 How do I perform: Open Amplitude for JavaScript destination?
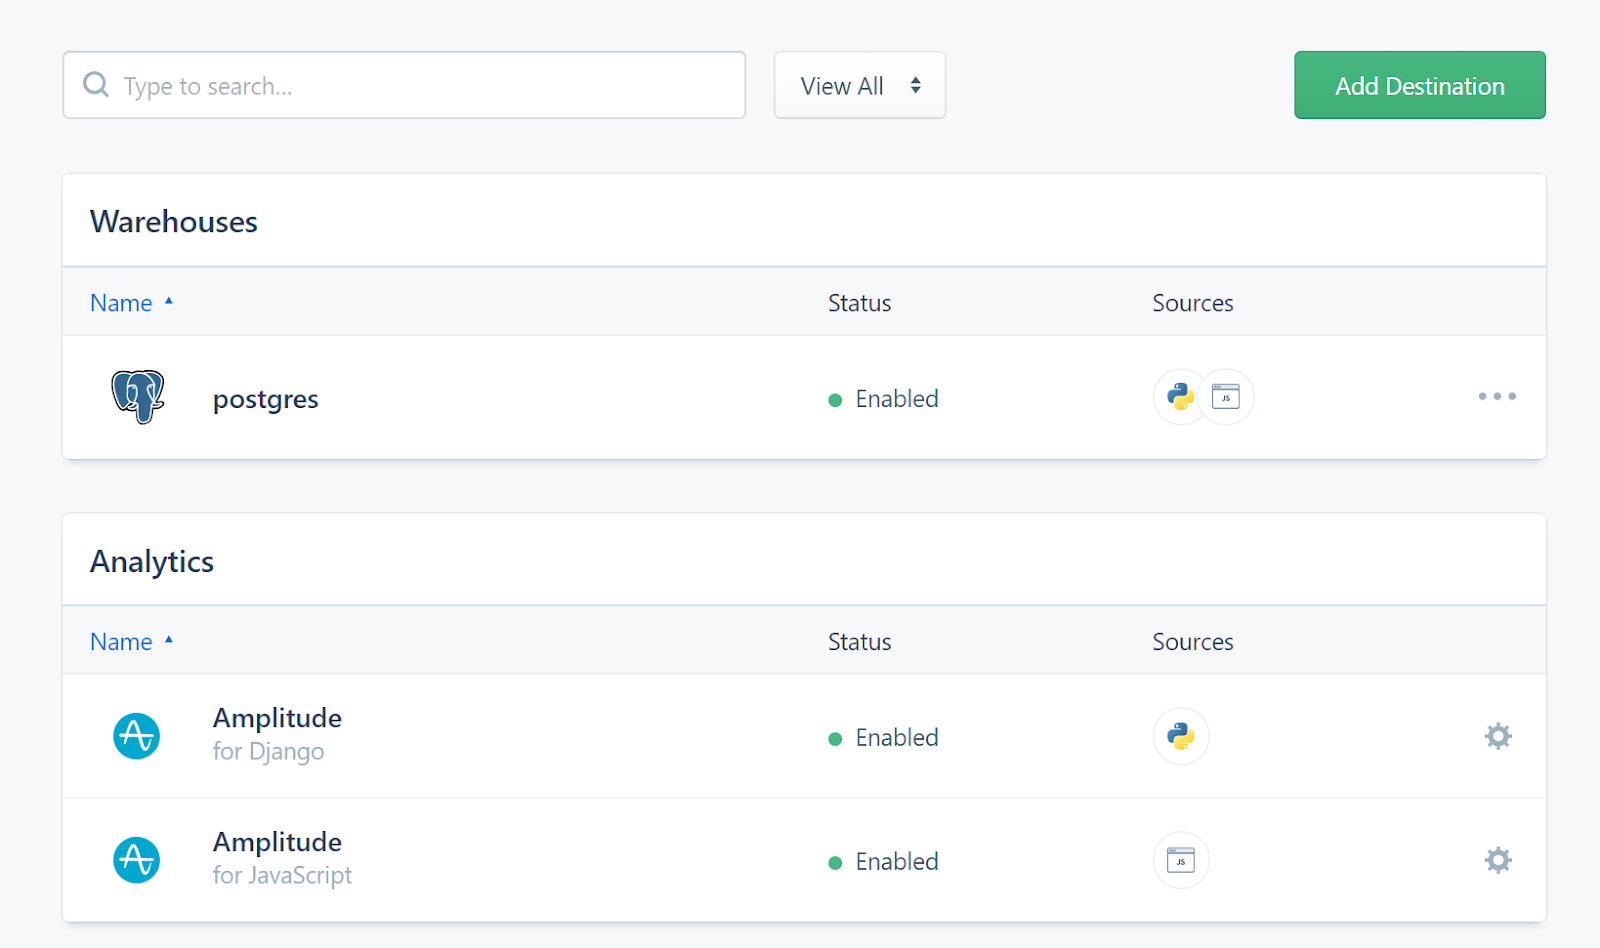tap(277, 843)
